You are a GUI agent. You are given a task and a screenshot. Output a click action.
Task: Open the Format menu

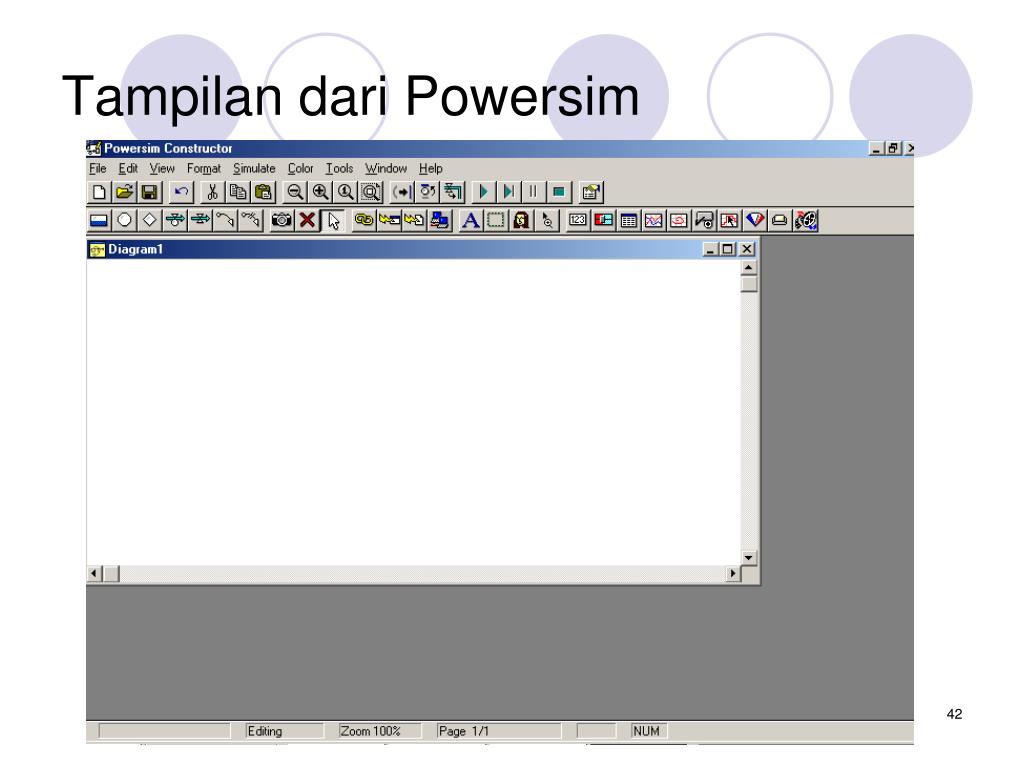[x=204, y=168]
